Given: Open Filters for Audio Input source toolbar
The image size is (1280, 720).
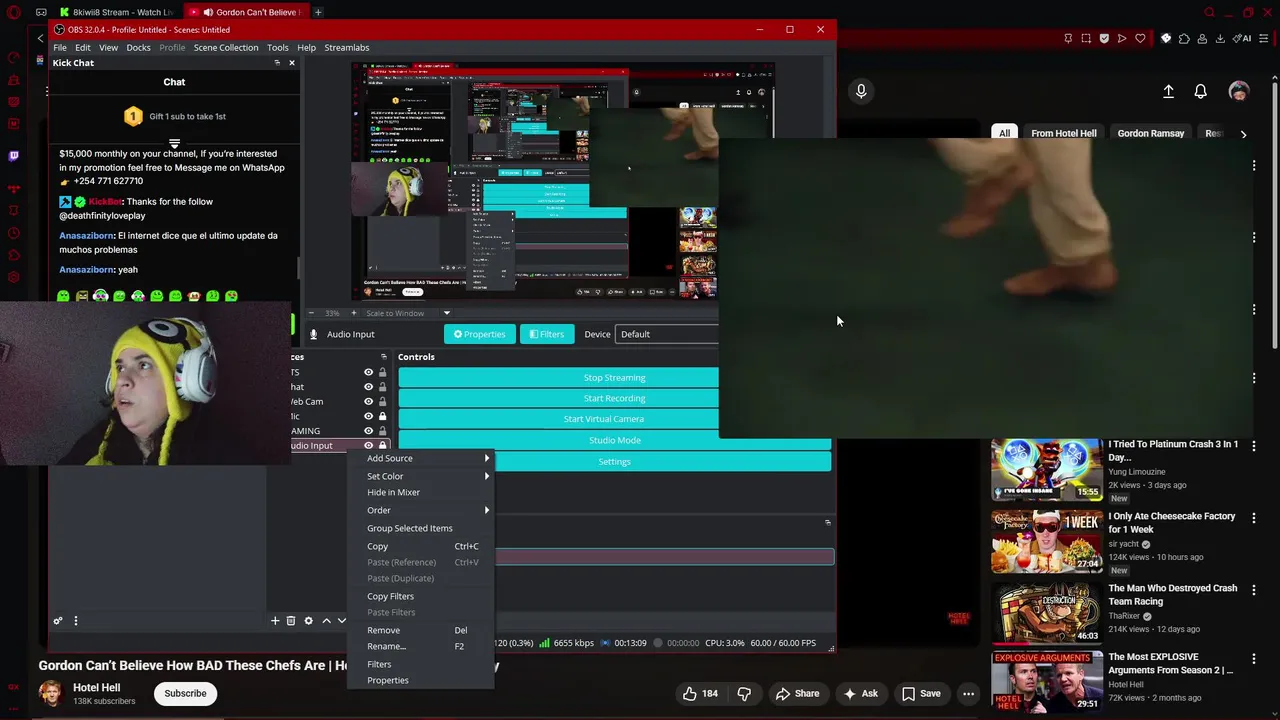Looking at the screenshot, I should pyautogui.click(x=546, y=334).
